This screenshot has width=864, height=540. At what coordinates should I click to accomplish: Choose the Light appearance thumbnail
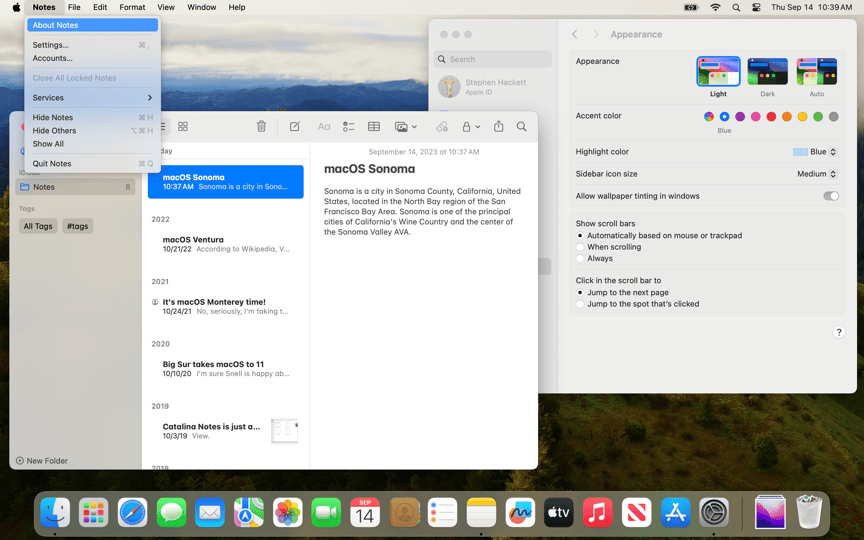(718, 72)
